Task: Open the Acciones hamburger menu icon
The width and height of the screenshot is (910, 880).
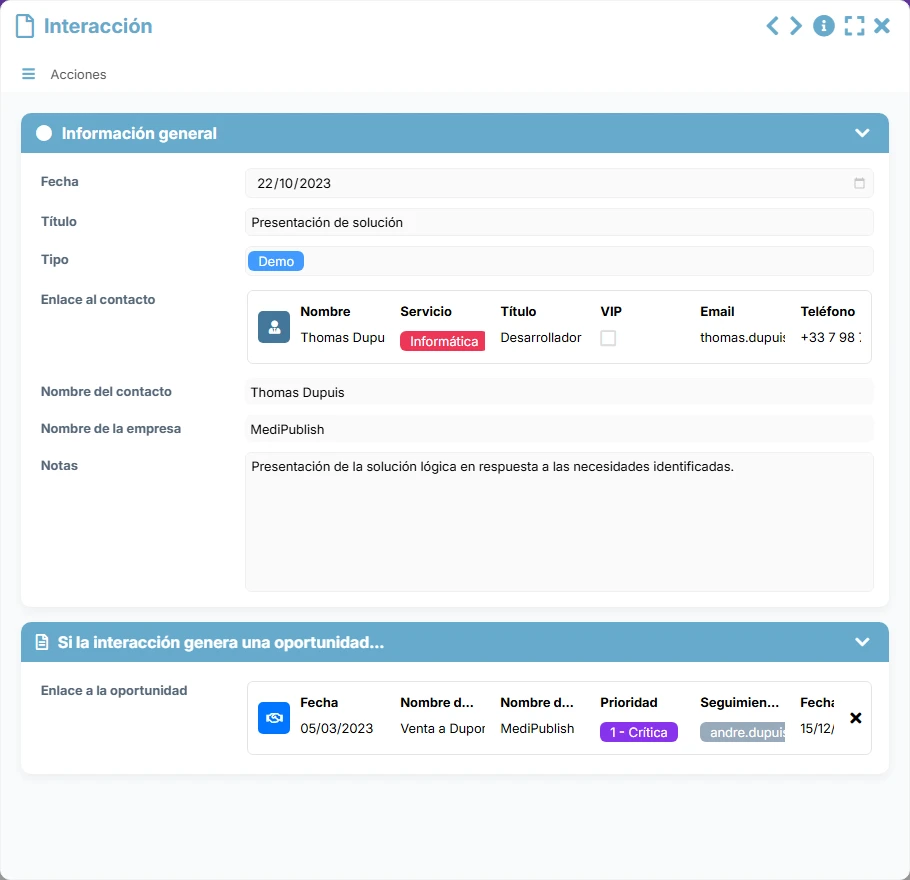Action: click(x=28, y=74)
